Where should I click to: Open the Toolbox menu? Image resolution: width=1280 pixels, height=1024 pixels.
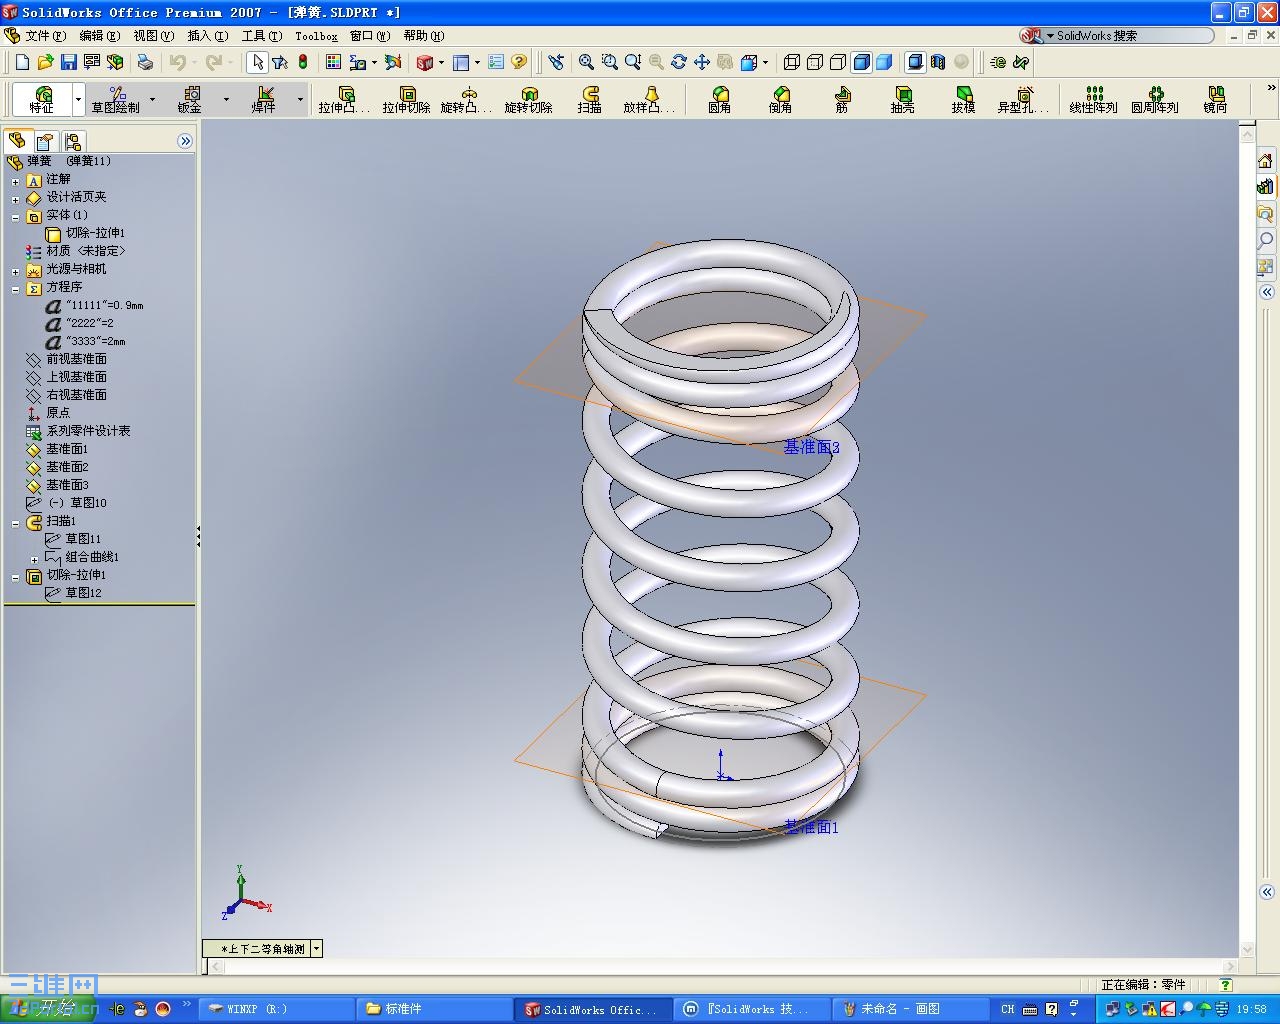click(x=316, y=36)
